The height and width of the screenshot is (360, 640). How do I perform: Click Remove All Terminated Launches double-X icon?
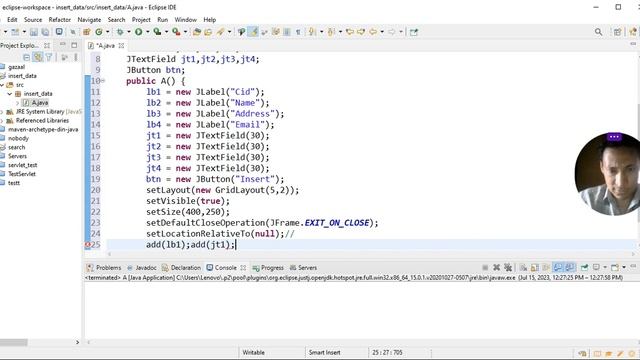click(508, 267)
